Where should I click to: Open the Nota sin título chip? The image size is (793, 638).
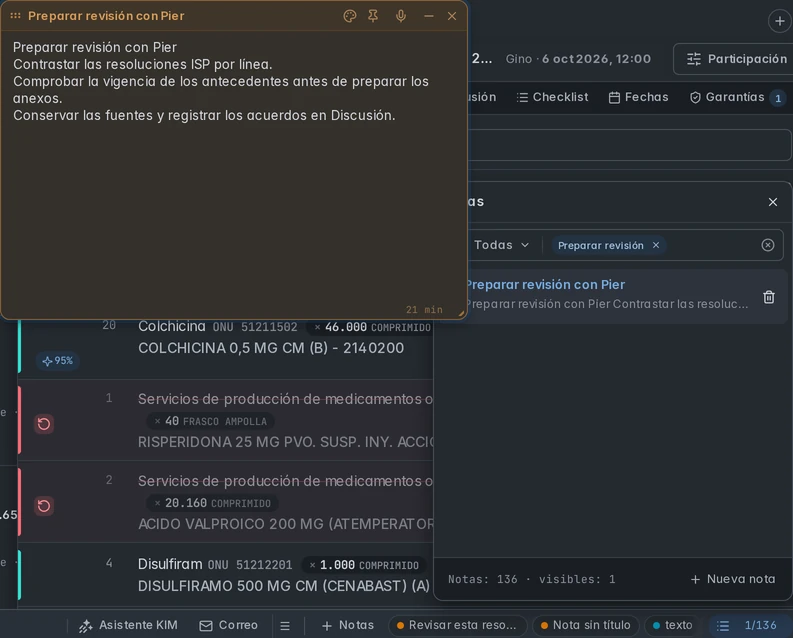tap(586, 625)
